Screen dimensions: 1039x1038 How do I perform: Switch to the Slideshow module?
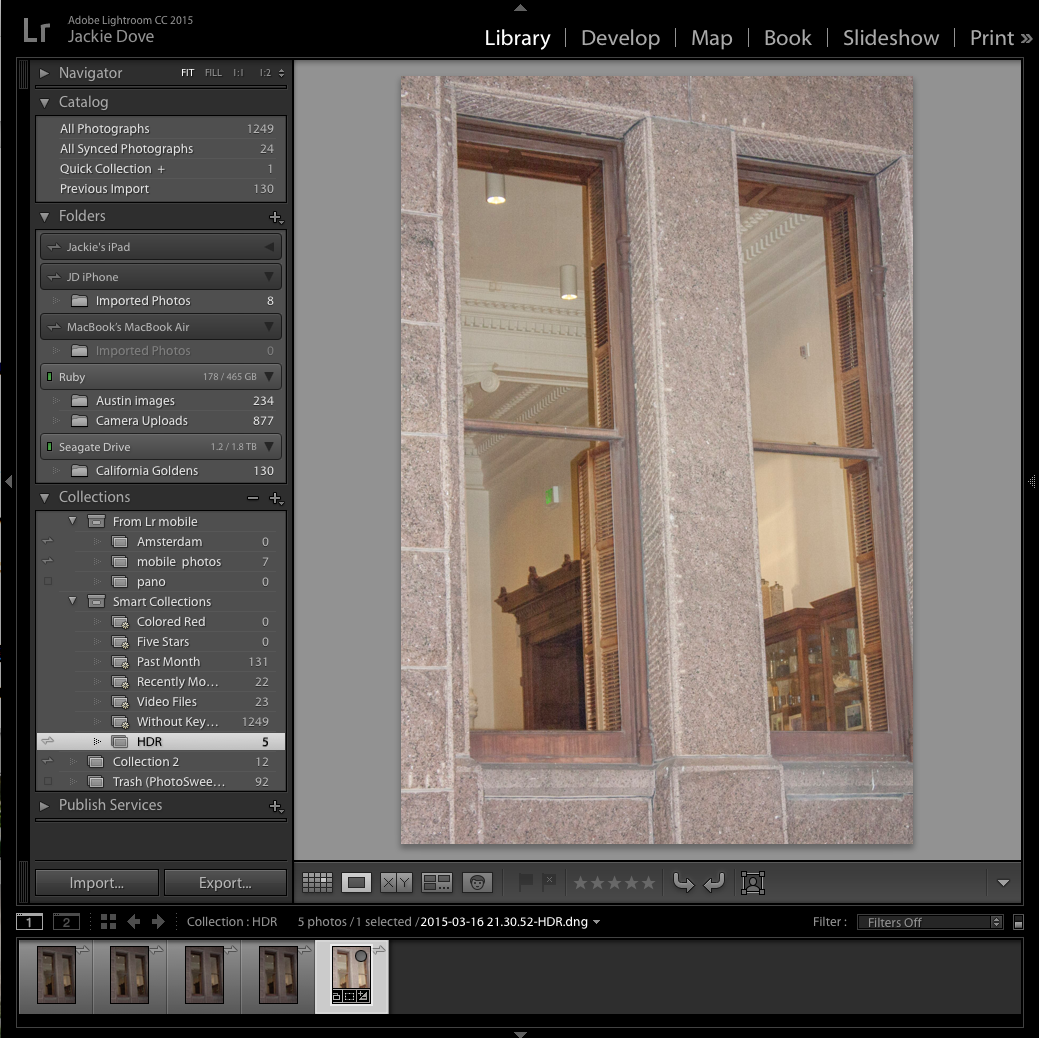click(x=891, y=38)
